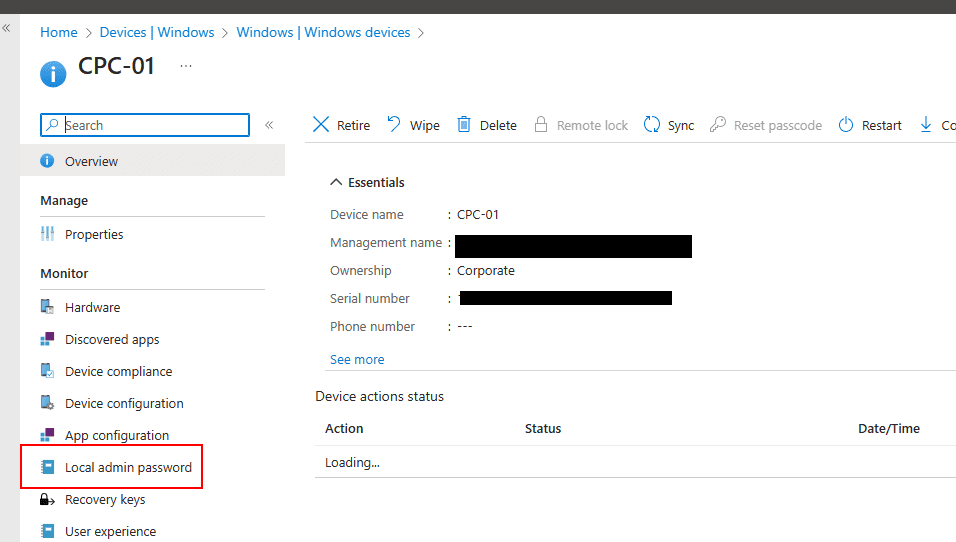Sort by the Status column header
956x542 pixels.
(543, 428)
